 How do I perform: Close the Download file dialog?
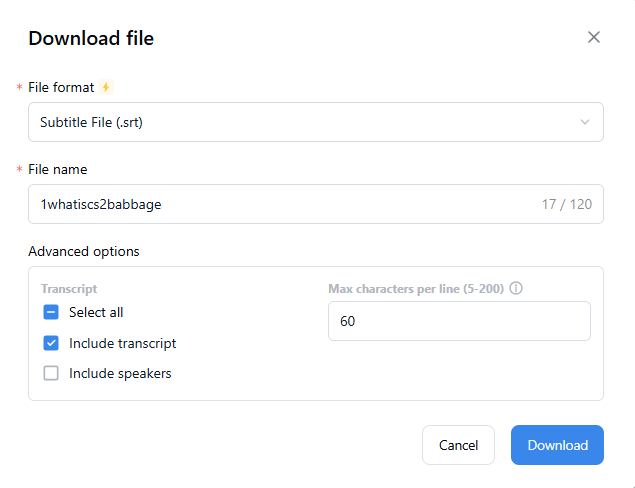[x=594, y=37]
